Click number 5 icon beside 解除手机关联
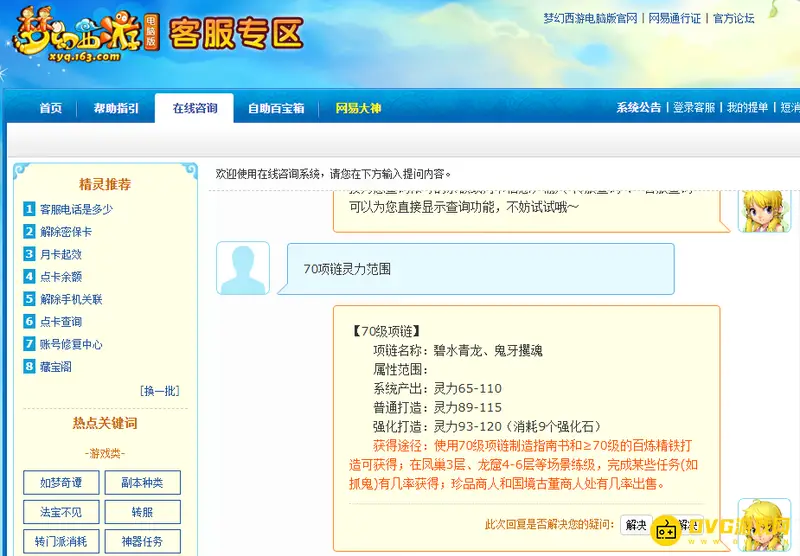Viewport: 800px width, 556px height. (x=29, y=298)
